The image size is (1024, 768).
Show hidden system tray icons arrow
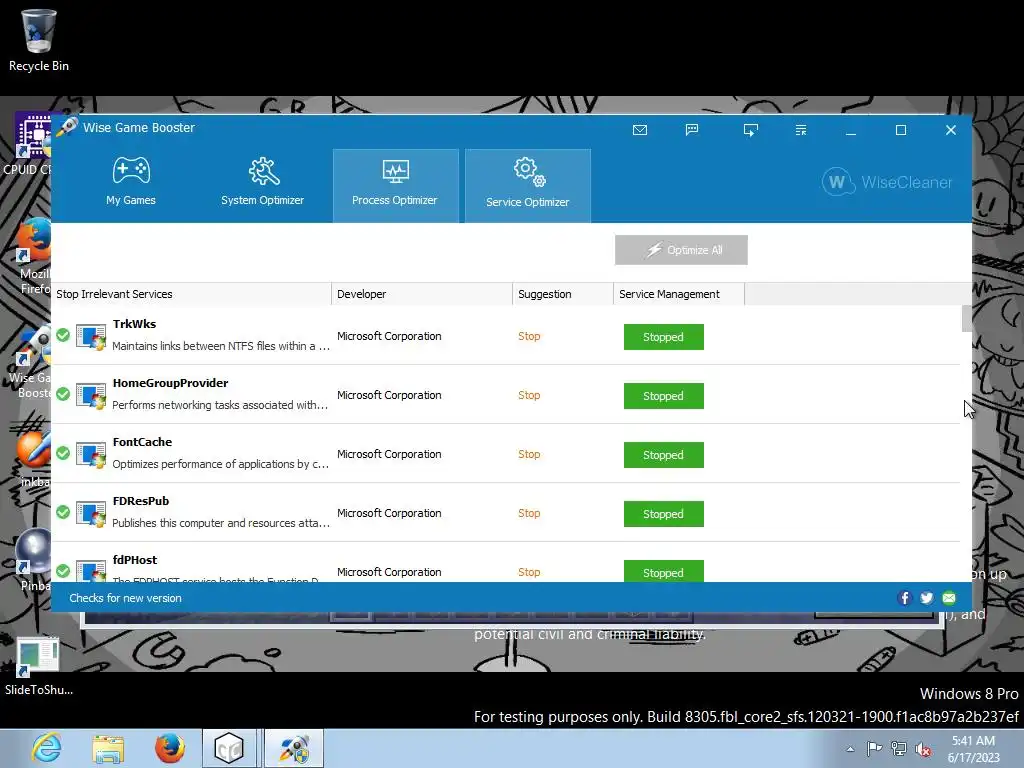[x=850, y=749]
